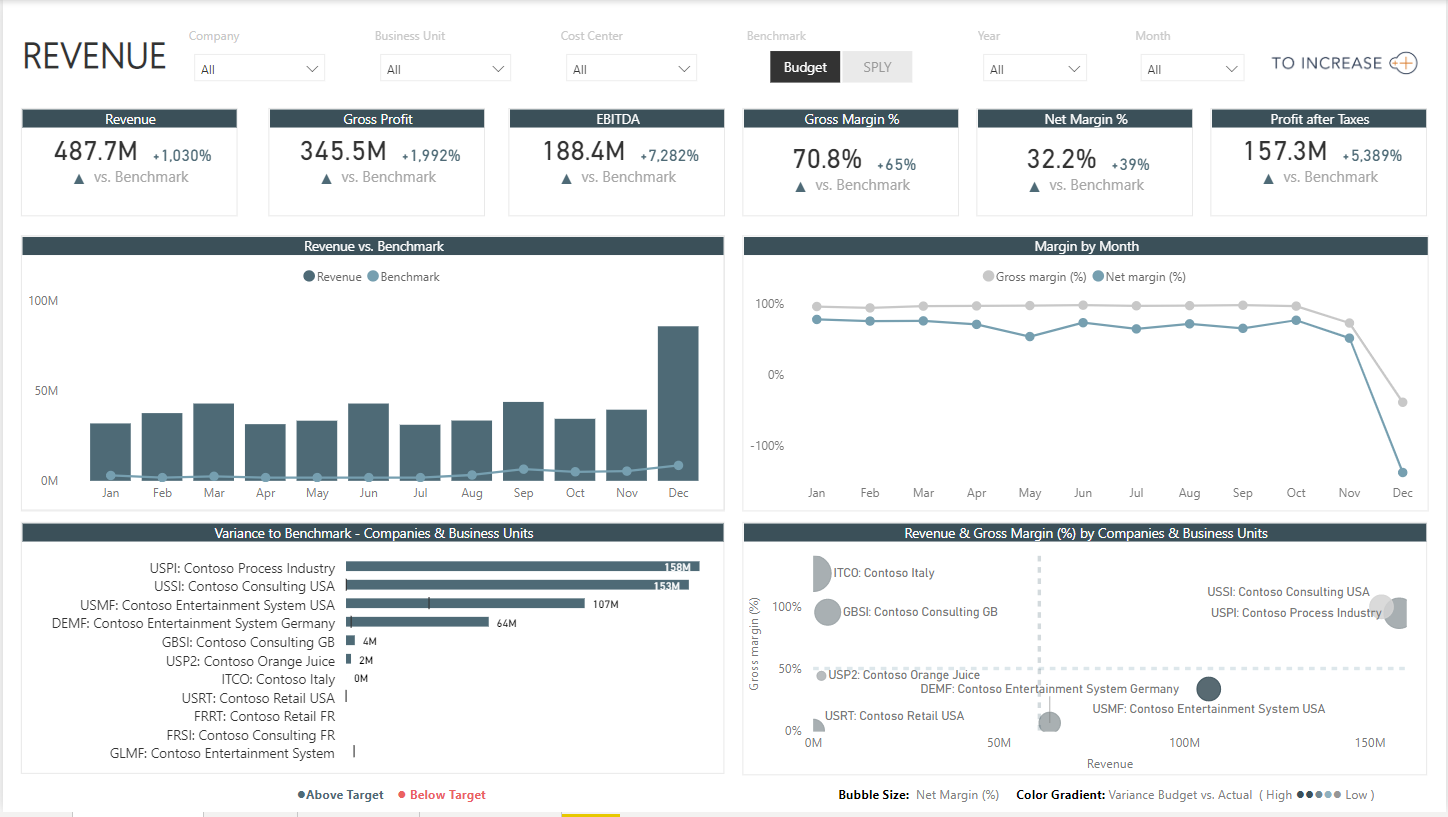
Task: Open the Cost Center dropdown
Action: pyautogui.click(x=631, y=68)
